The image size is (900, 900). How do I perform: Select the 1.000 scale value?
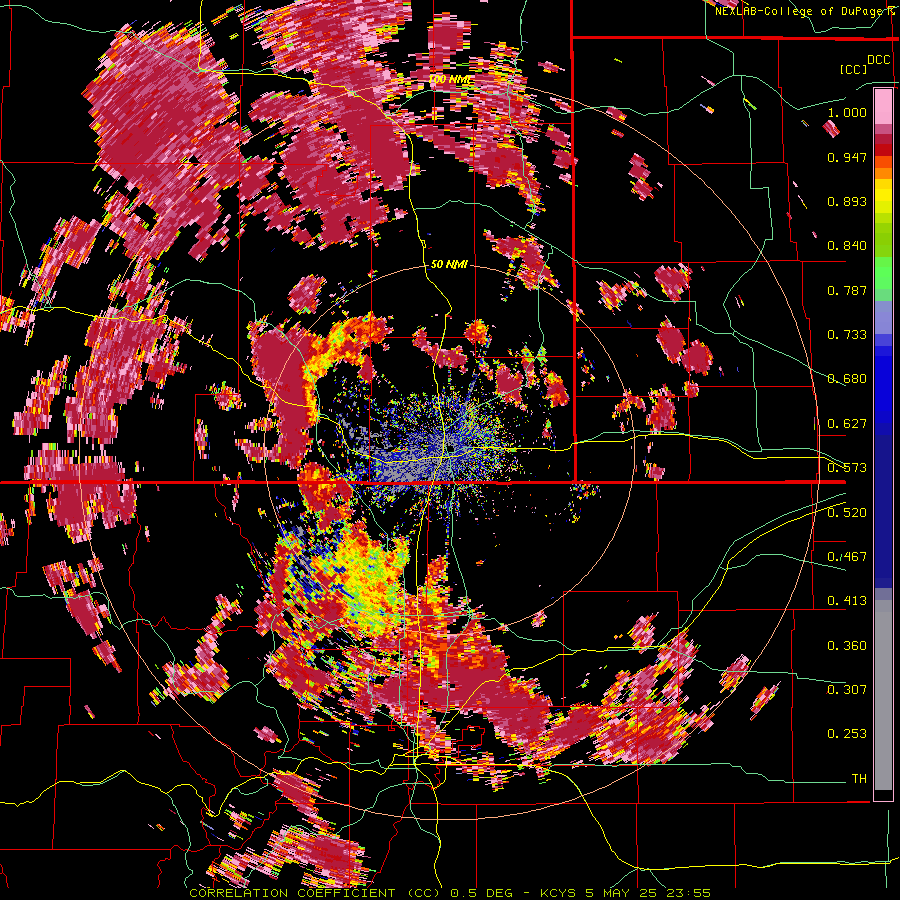[x=847, y=112]
